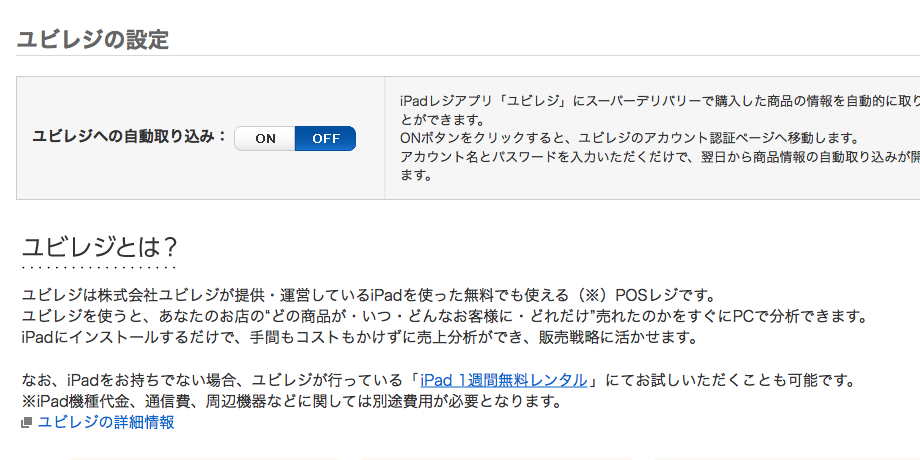Click the text とができます in the description
This screenshot has width=920, height=460.
pos(442,120)
